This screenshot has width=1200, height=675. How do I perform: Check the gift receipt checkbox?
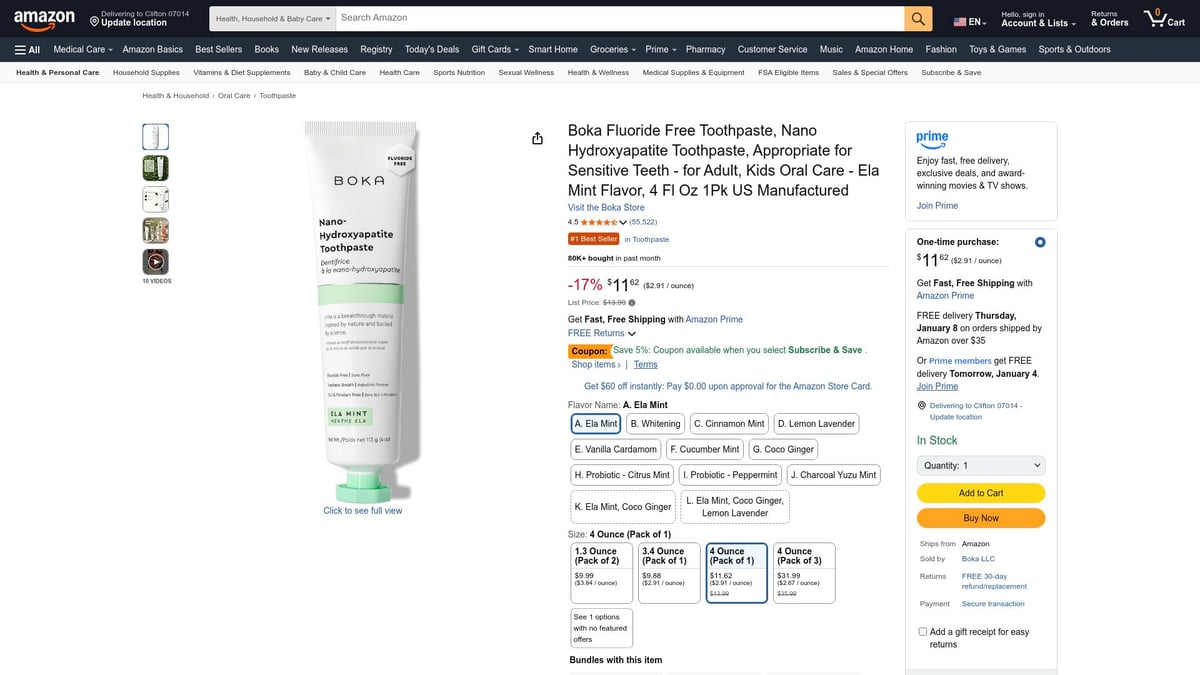point(922,630)
